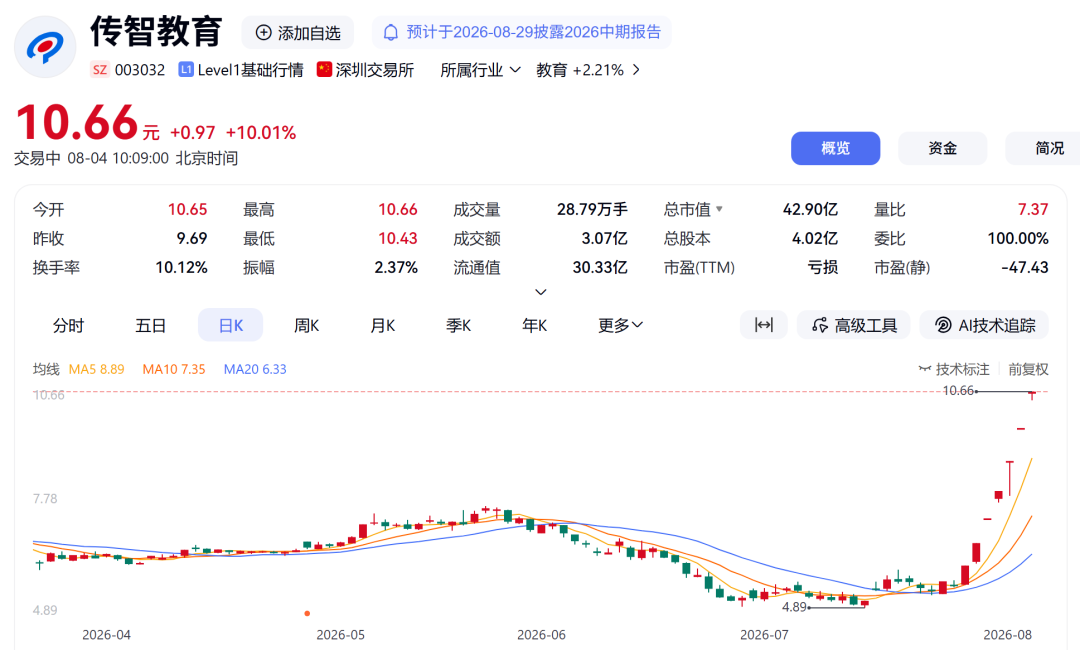1080x650 pixels.
Task: Click the 传智教育 company logo
Action: 45,47
